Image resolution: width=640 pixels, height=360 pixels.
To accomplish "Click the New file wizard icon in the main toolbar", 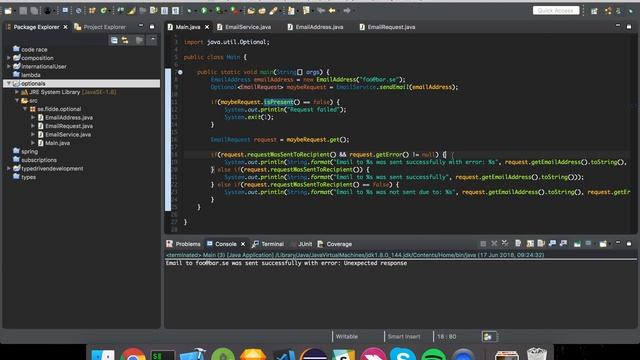I will pyautogui.click(x=8, y=11).
